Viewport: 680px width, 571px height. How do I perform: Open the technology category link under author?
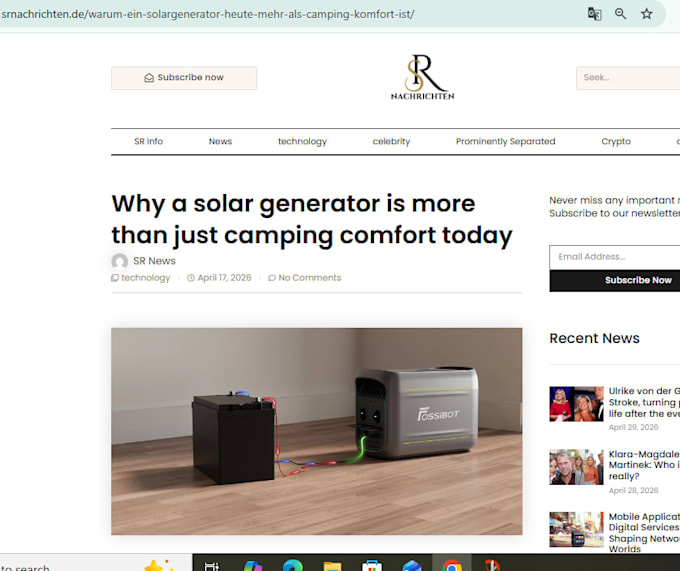145,278
